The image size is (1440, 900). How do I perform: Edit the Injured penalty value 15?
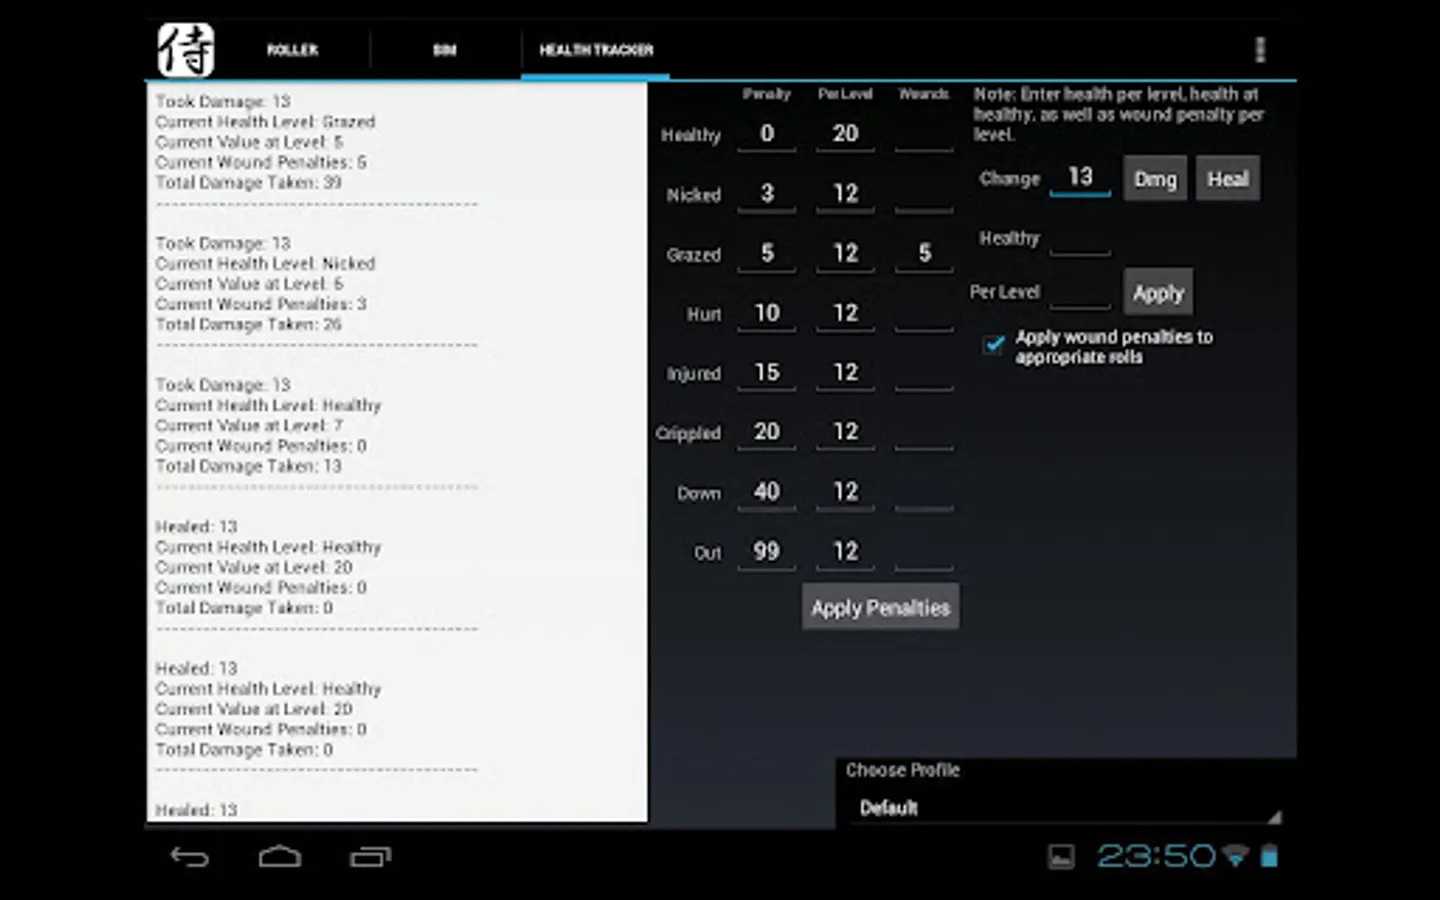[x=767, y=373]
